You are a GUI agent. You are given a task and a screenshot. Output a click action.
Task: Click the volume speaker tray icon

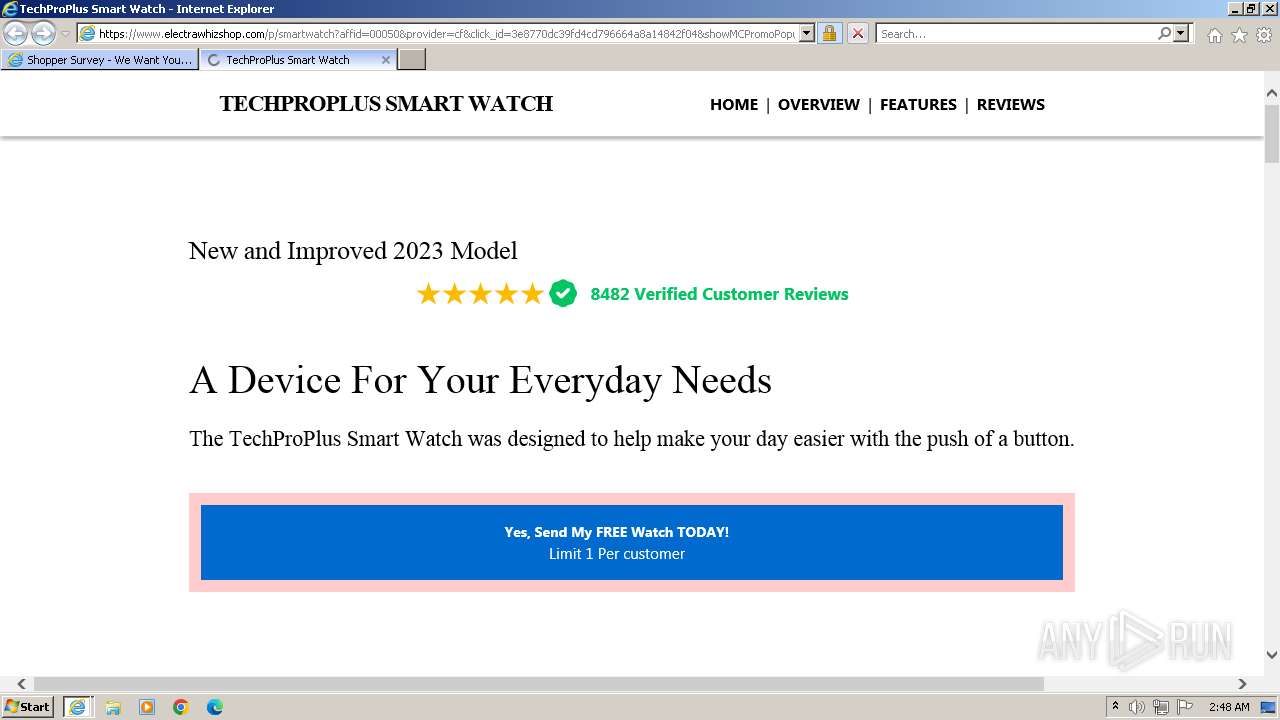[x=1137, y=707]
